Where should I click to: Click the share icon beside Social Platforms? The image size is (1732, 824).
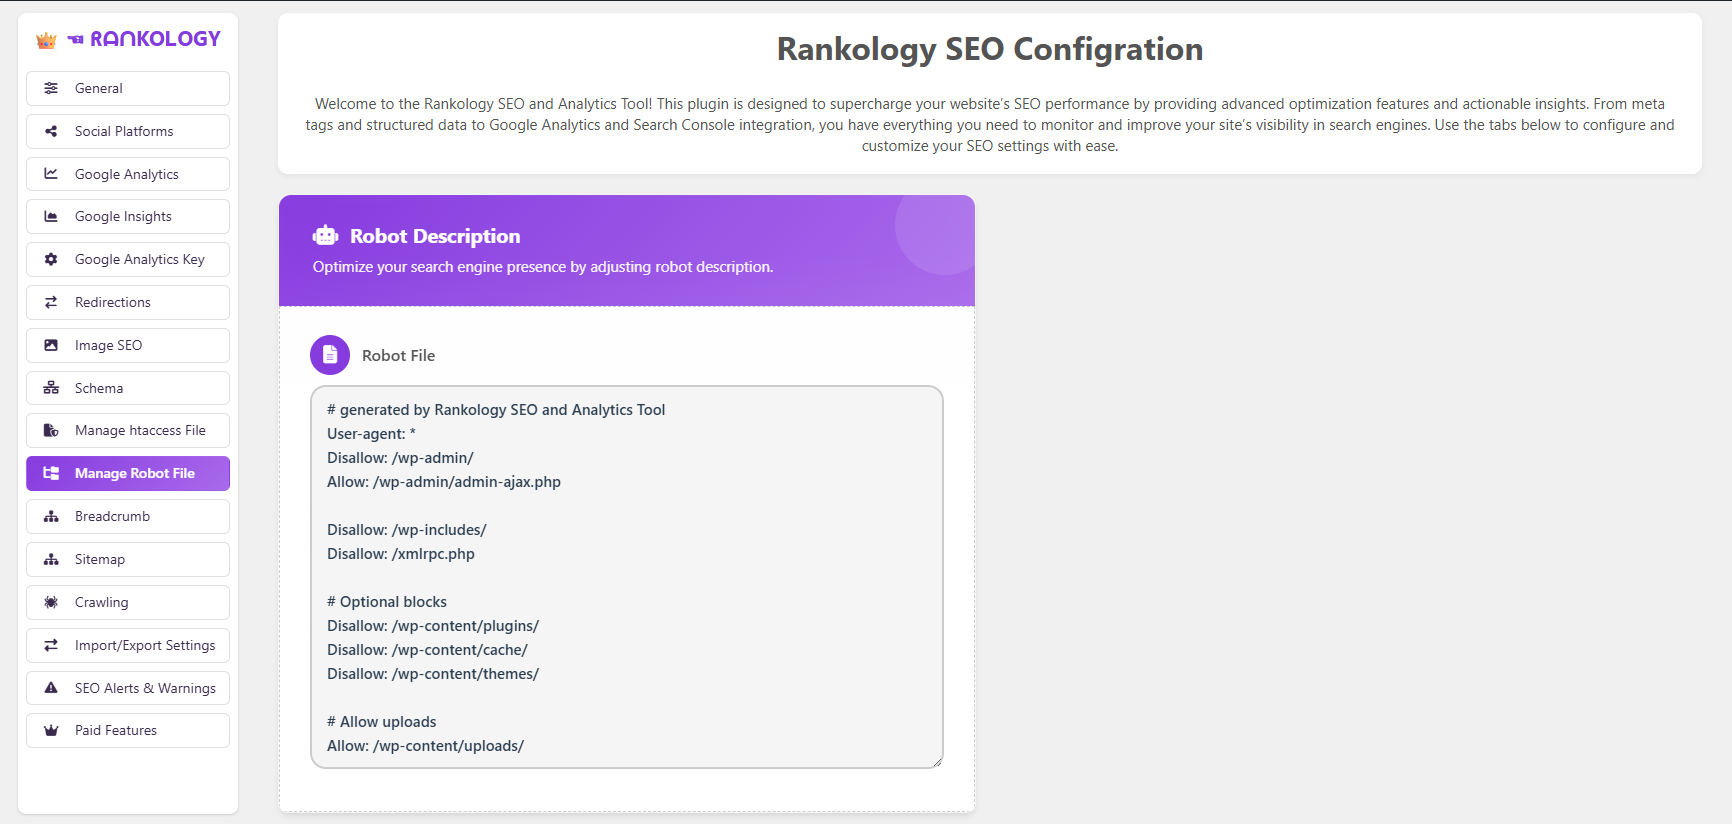(x=51, y=131)
